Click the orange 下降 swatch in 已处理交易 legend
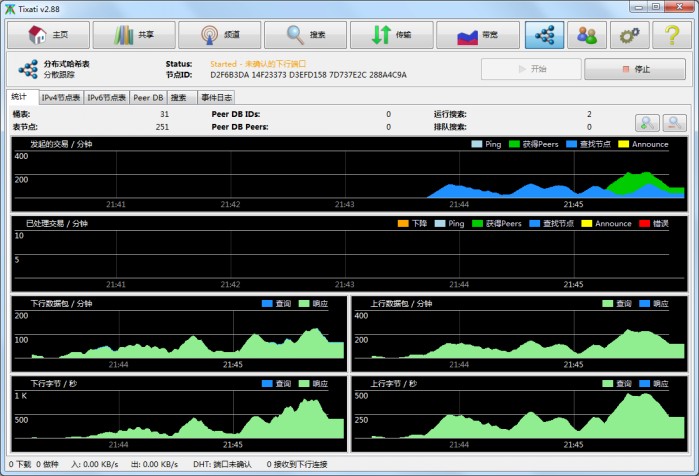The height and width of the screenshot is (476, 699). (403, 224)
